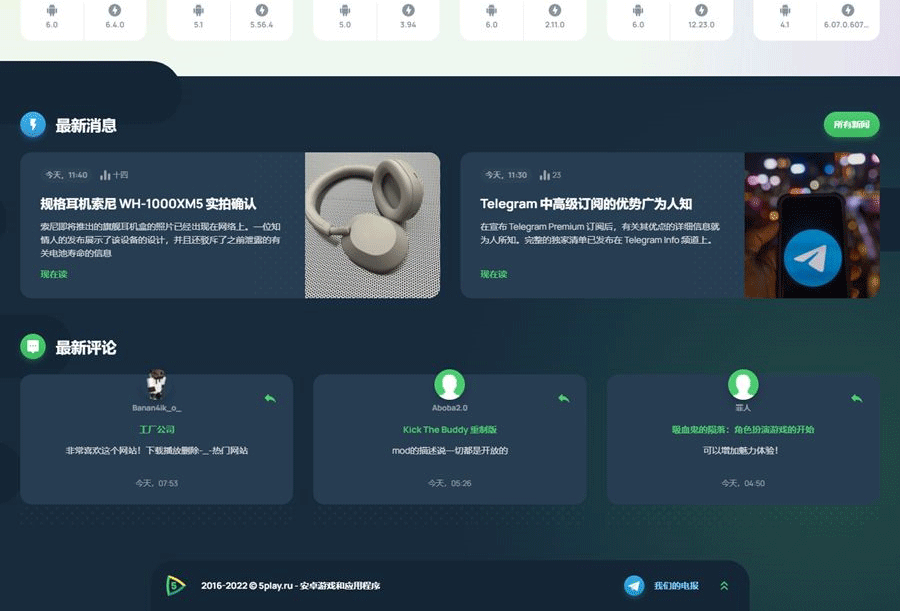Click the lightning version icon above 6.07.0.607

pyautogui.click(x=848, y=10)
